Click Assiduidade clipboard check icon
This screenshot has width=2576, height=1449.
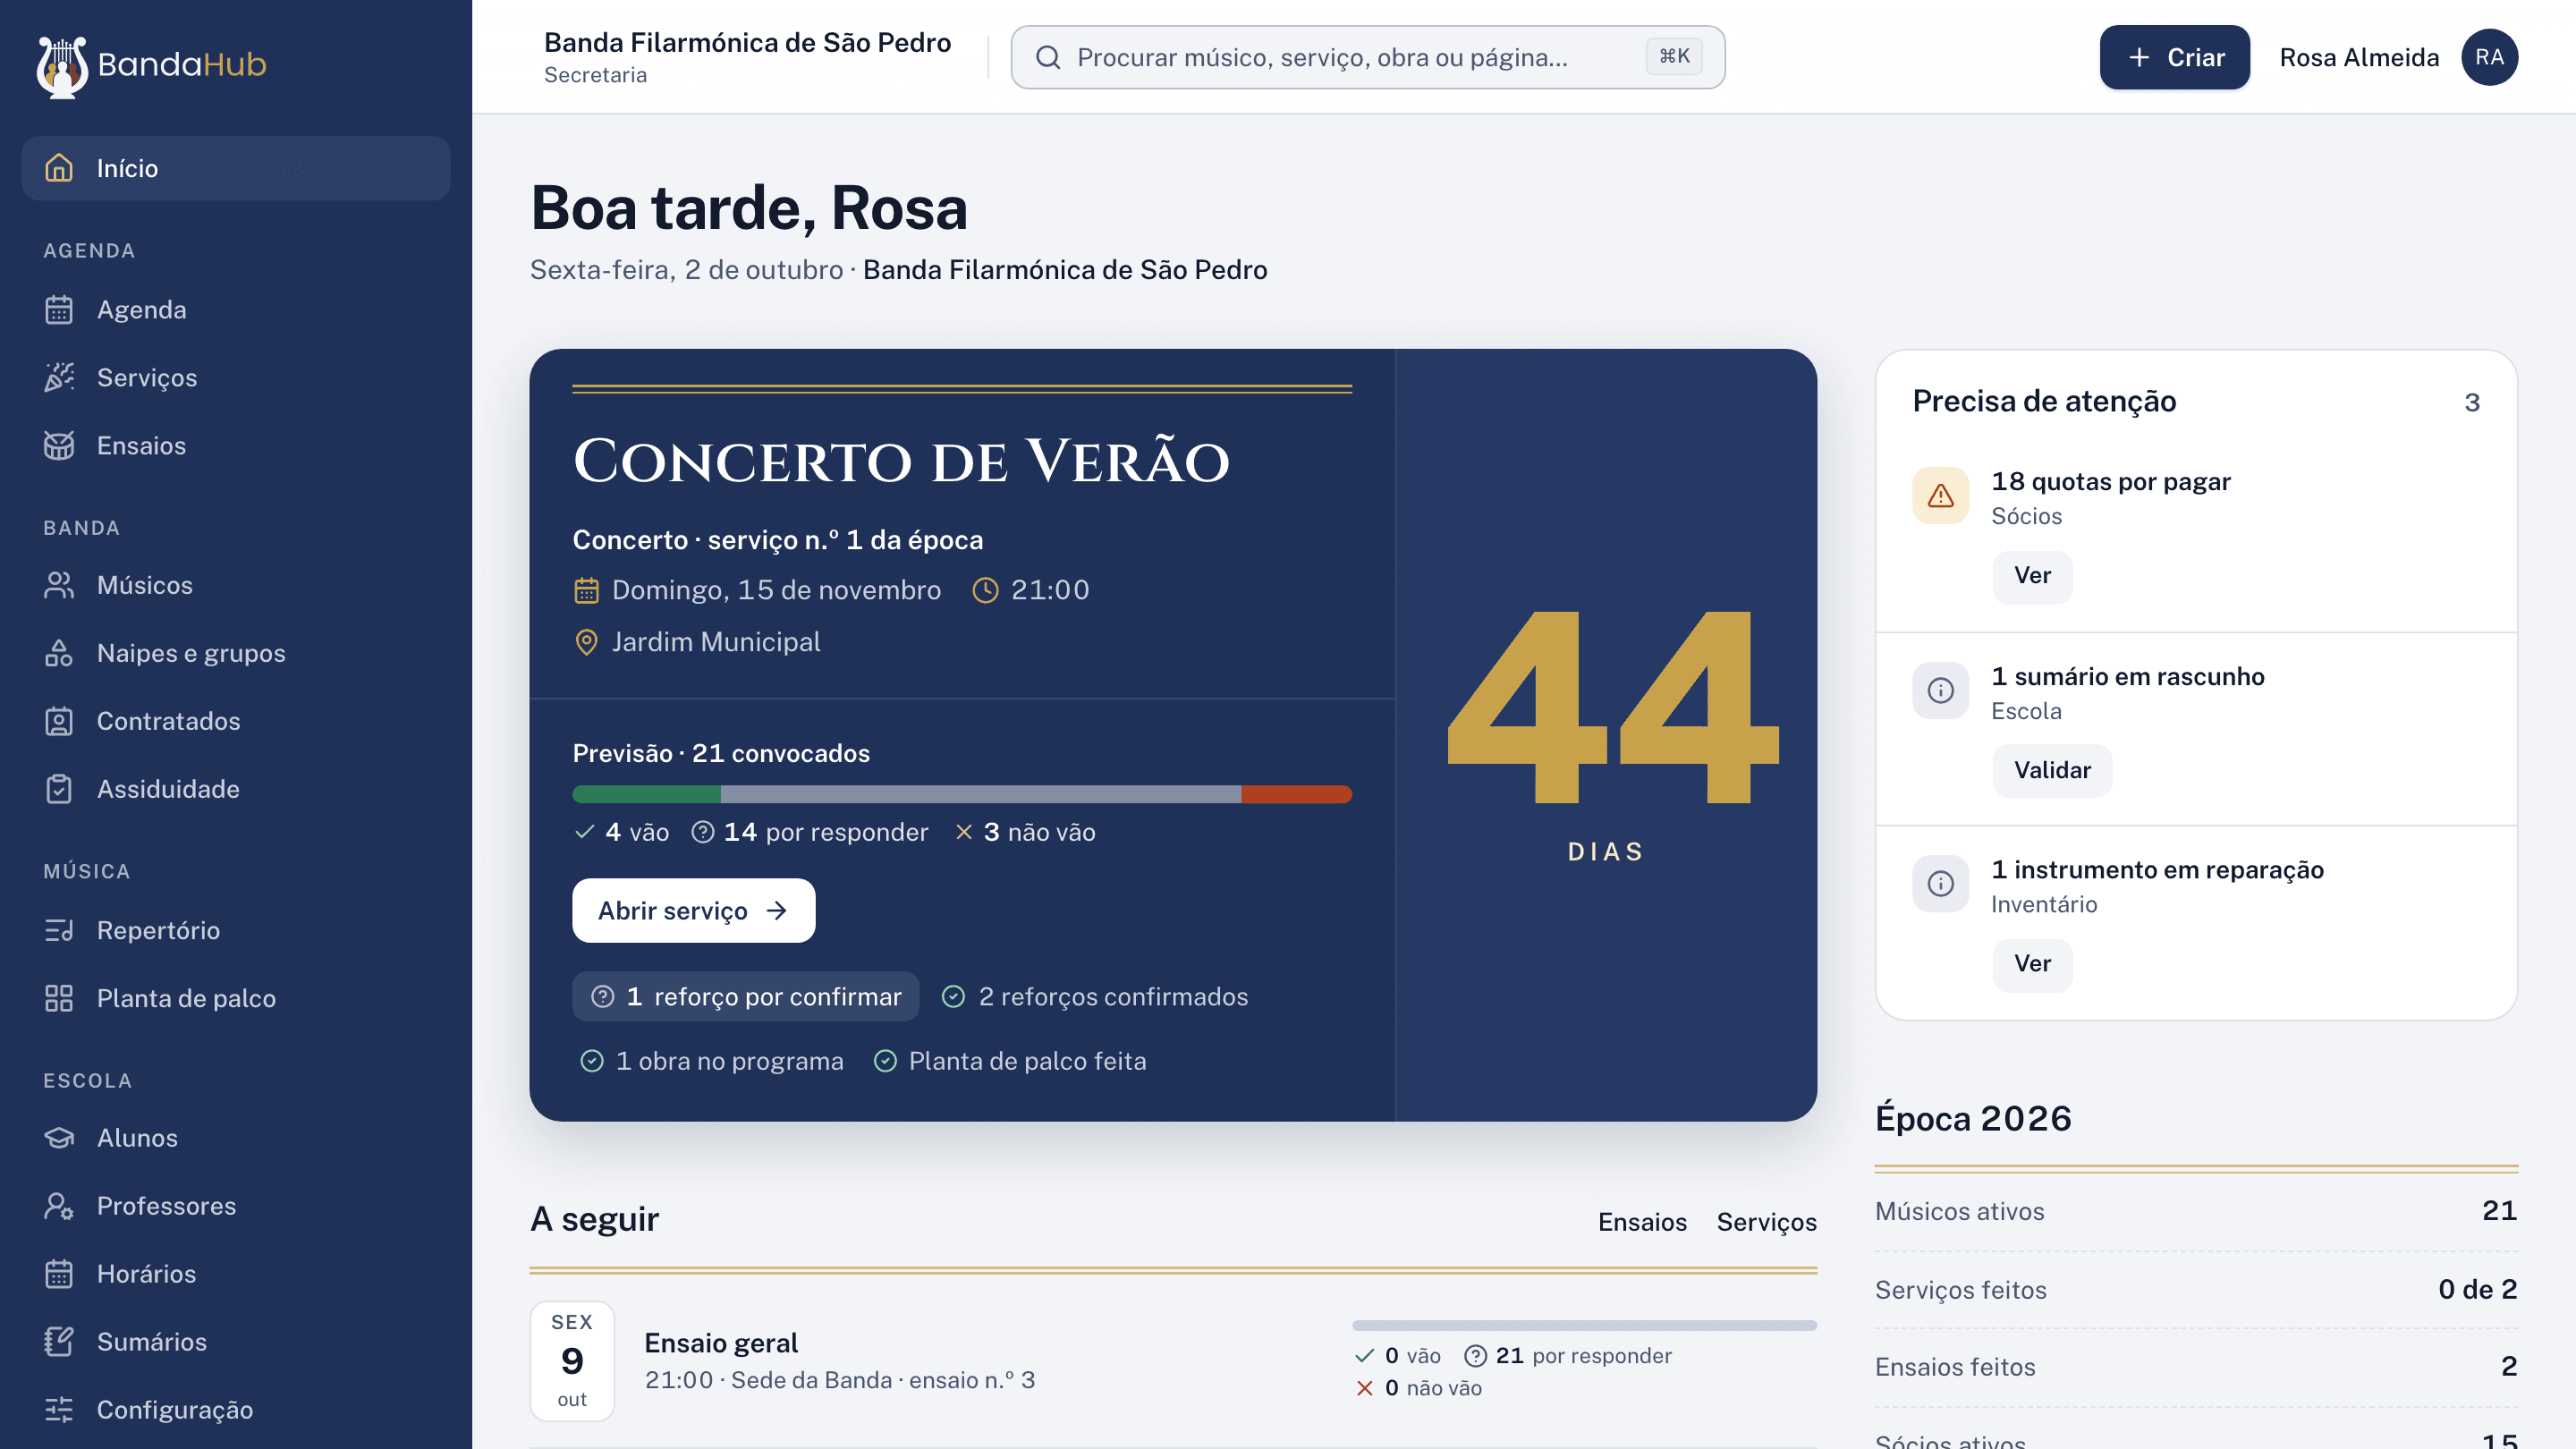pos(59,790)
